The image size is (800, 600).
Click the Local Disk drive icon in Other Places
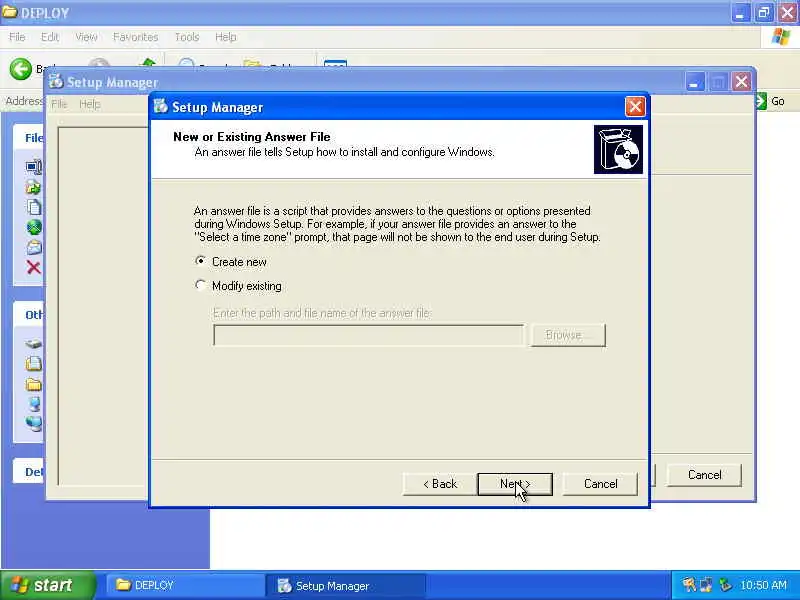click(34, 344)
